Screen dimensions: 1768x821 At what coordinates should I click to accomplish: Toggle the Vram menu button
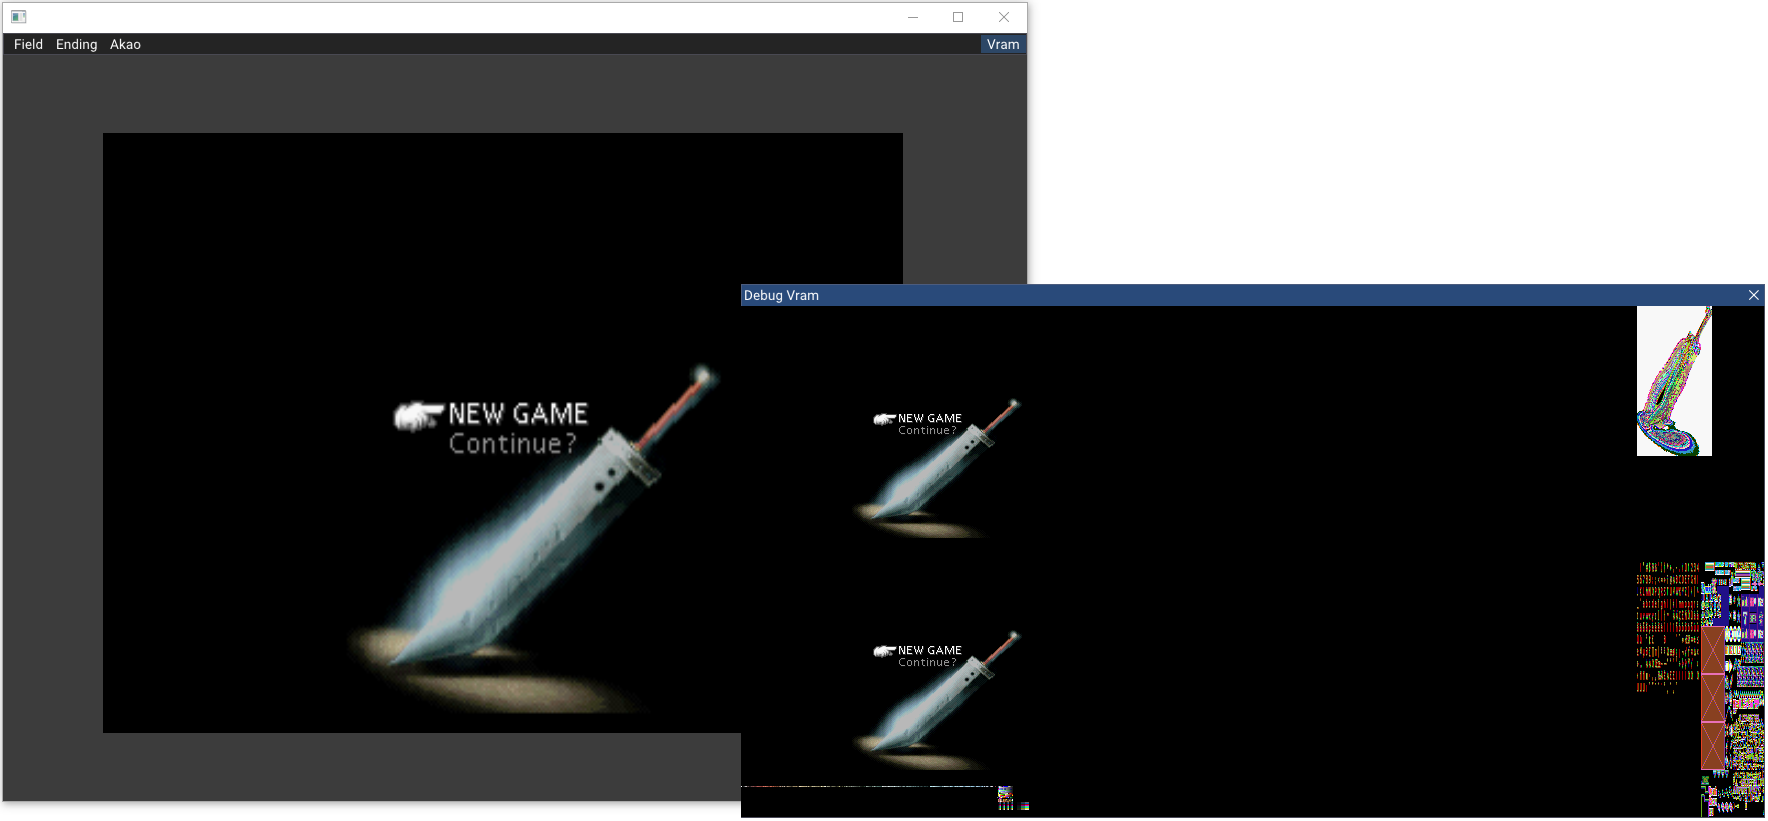coord(1003,44)
